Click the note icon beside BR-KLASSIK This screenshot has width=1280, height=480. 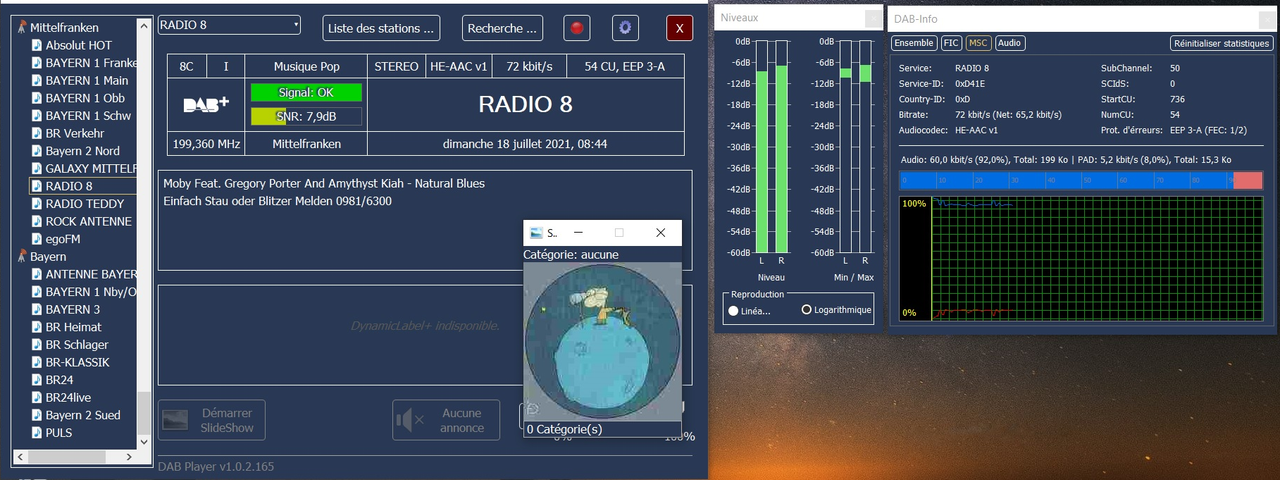click(x=36, y=362)
